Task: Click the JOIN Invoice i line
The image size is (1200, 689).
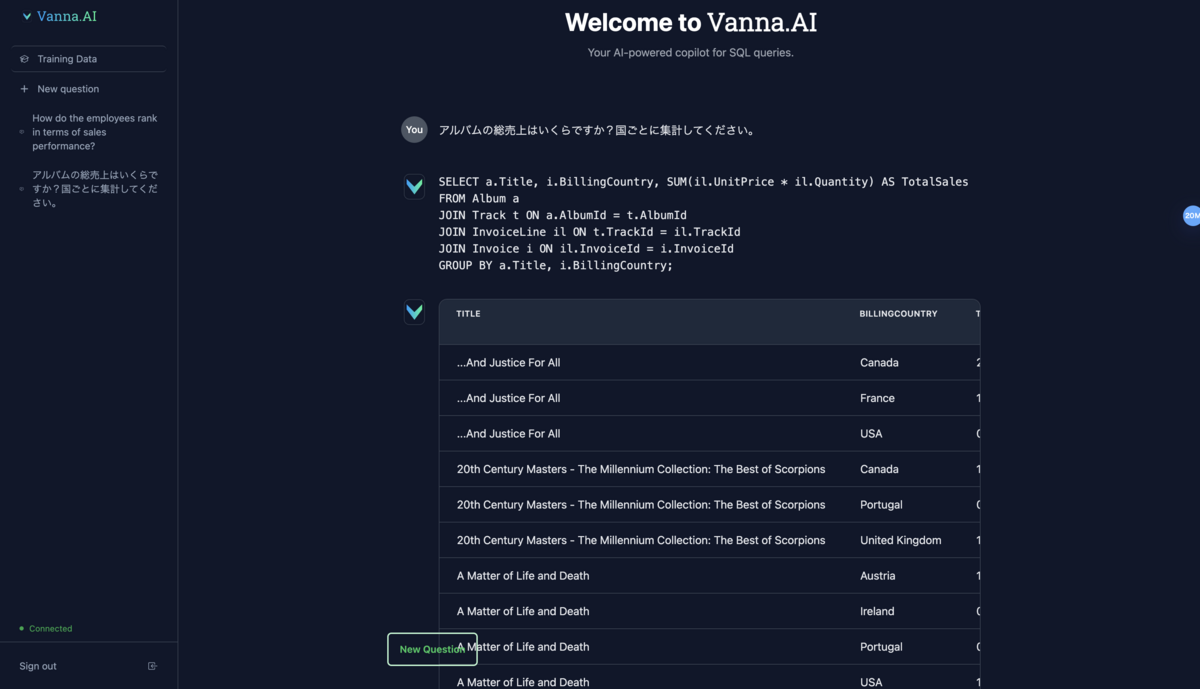Action: point(586,248)
